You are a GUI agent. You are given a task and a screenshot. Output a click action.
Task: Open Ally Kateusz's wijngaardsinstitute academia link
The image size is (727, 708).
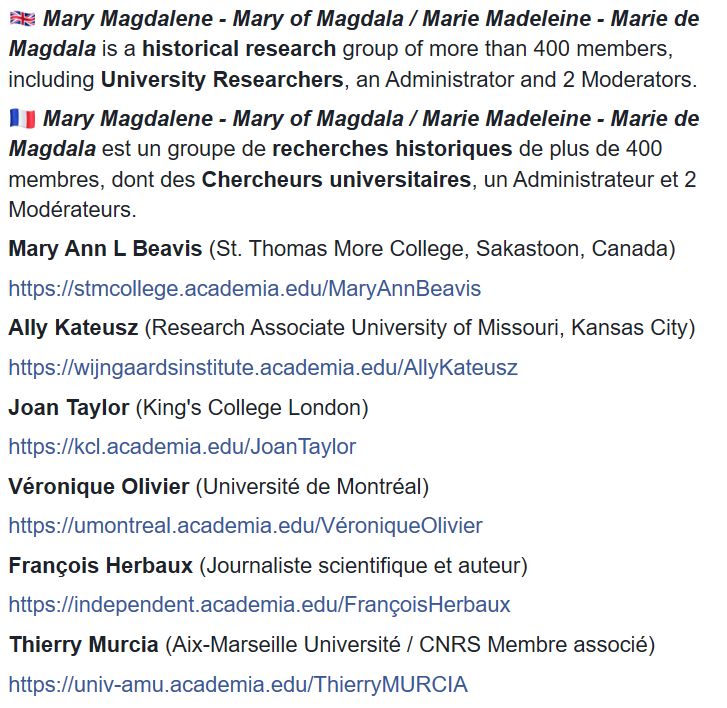(263, 368)
